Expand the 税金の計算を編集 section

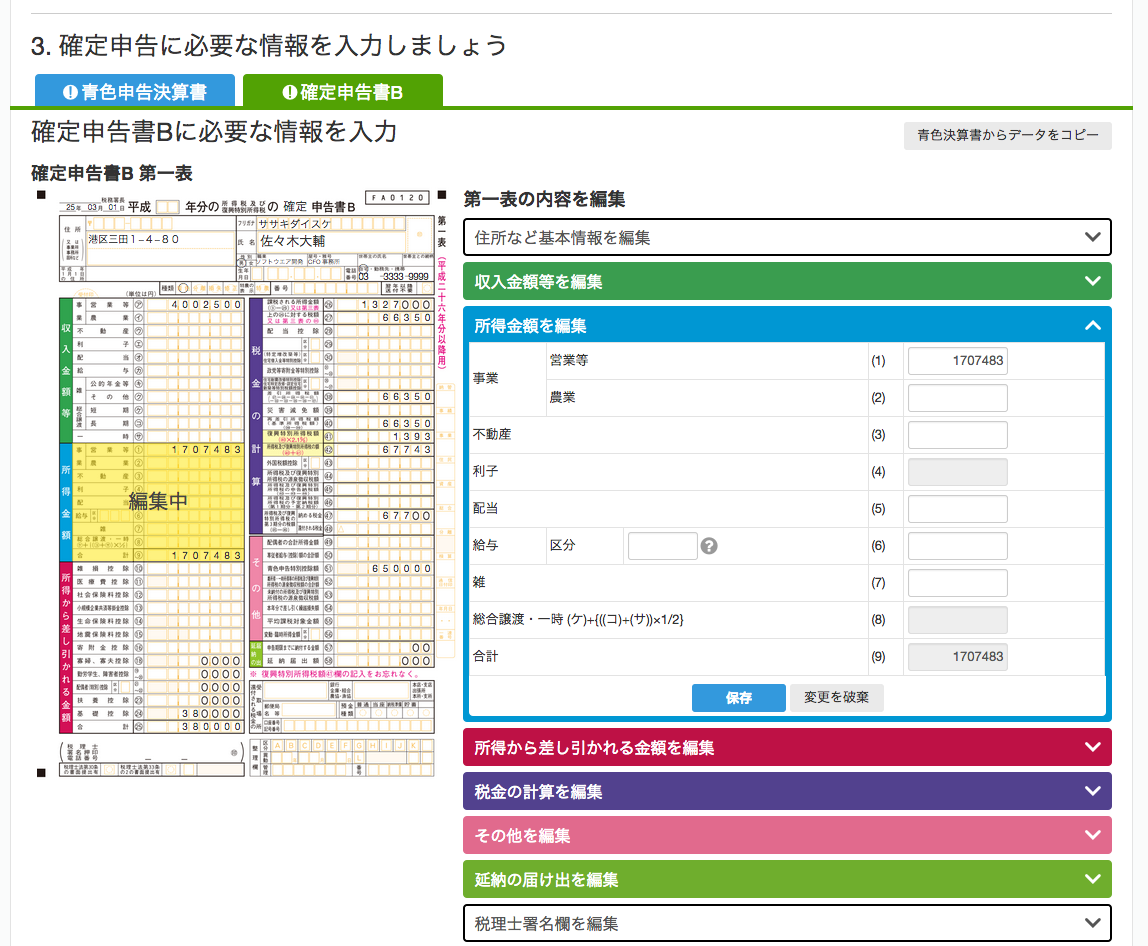point(787,791)
